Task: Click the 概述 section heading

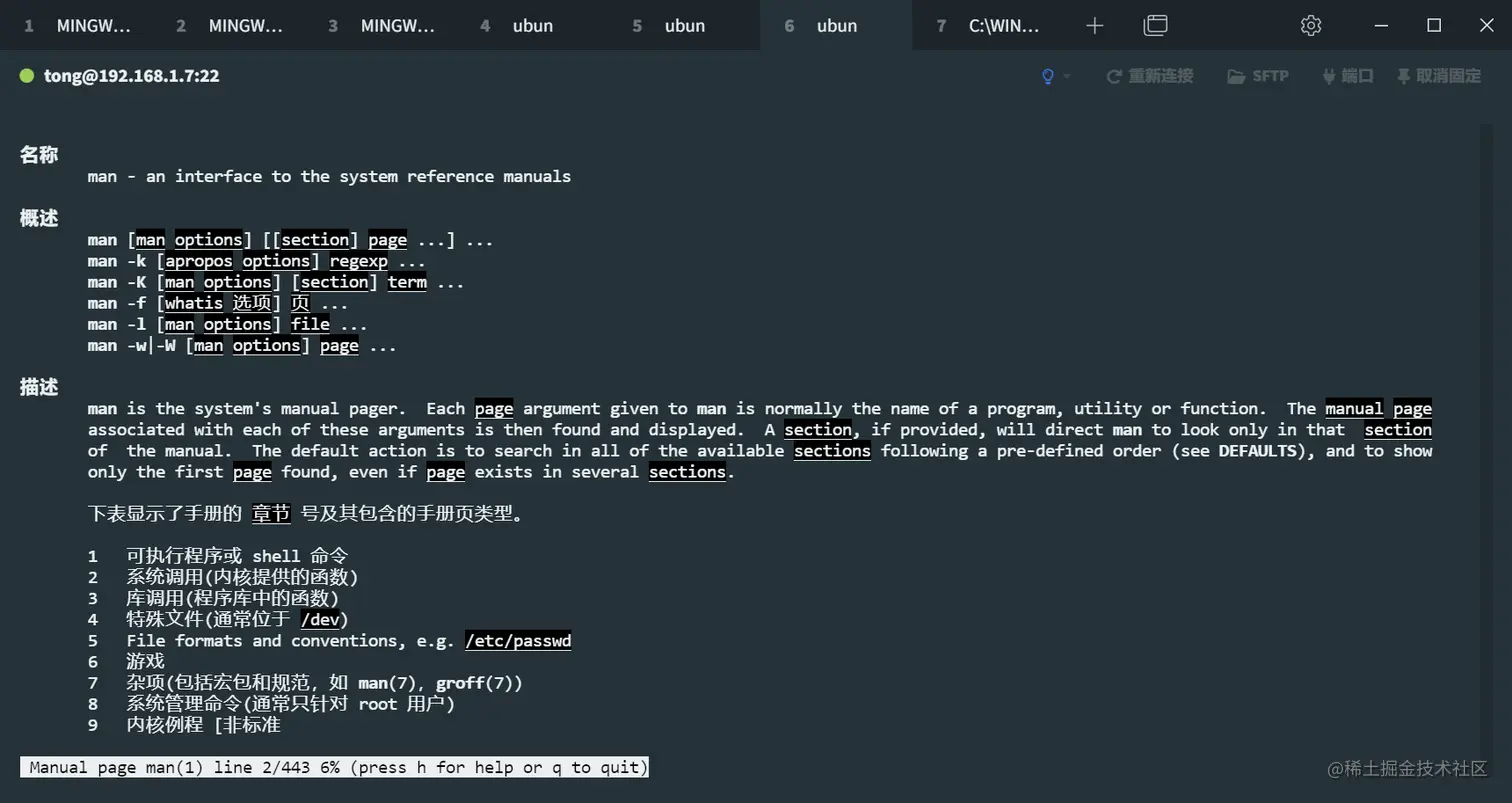Action: coord(39,218)
